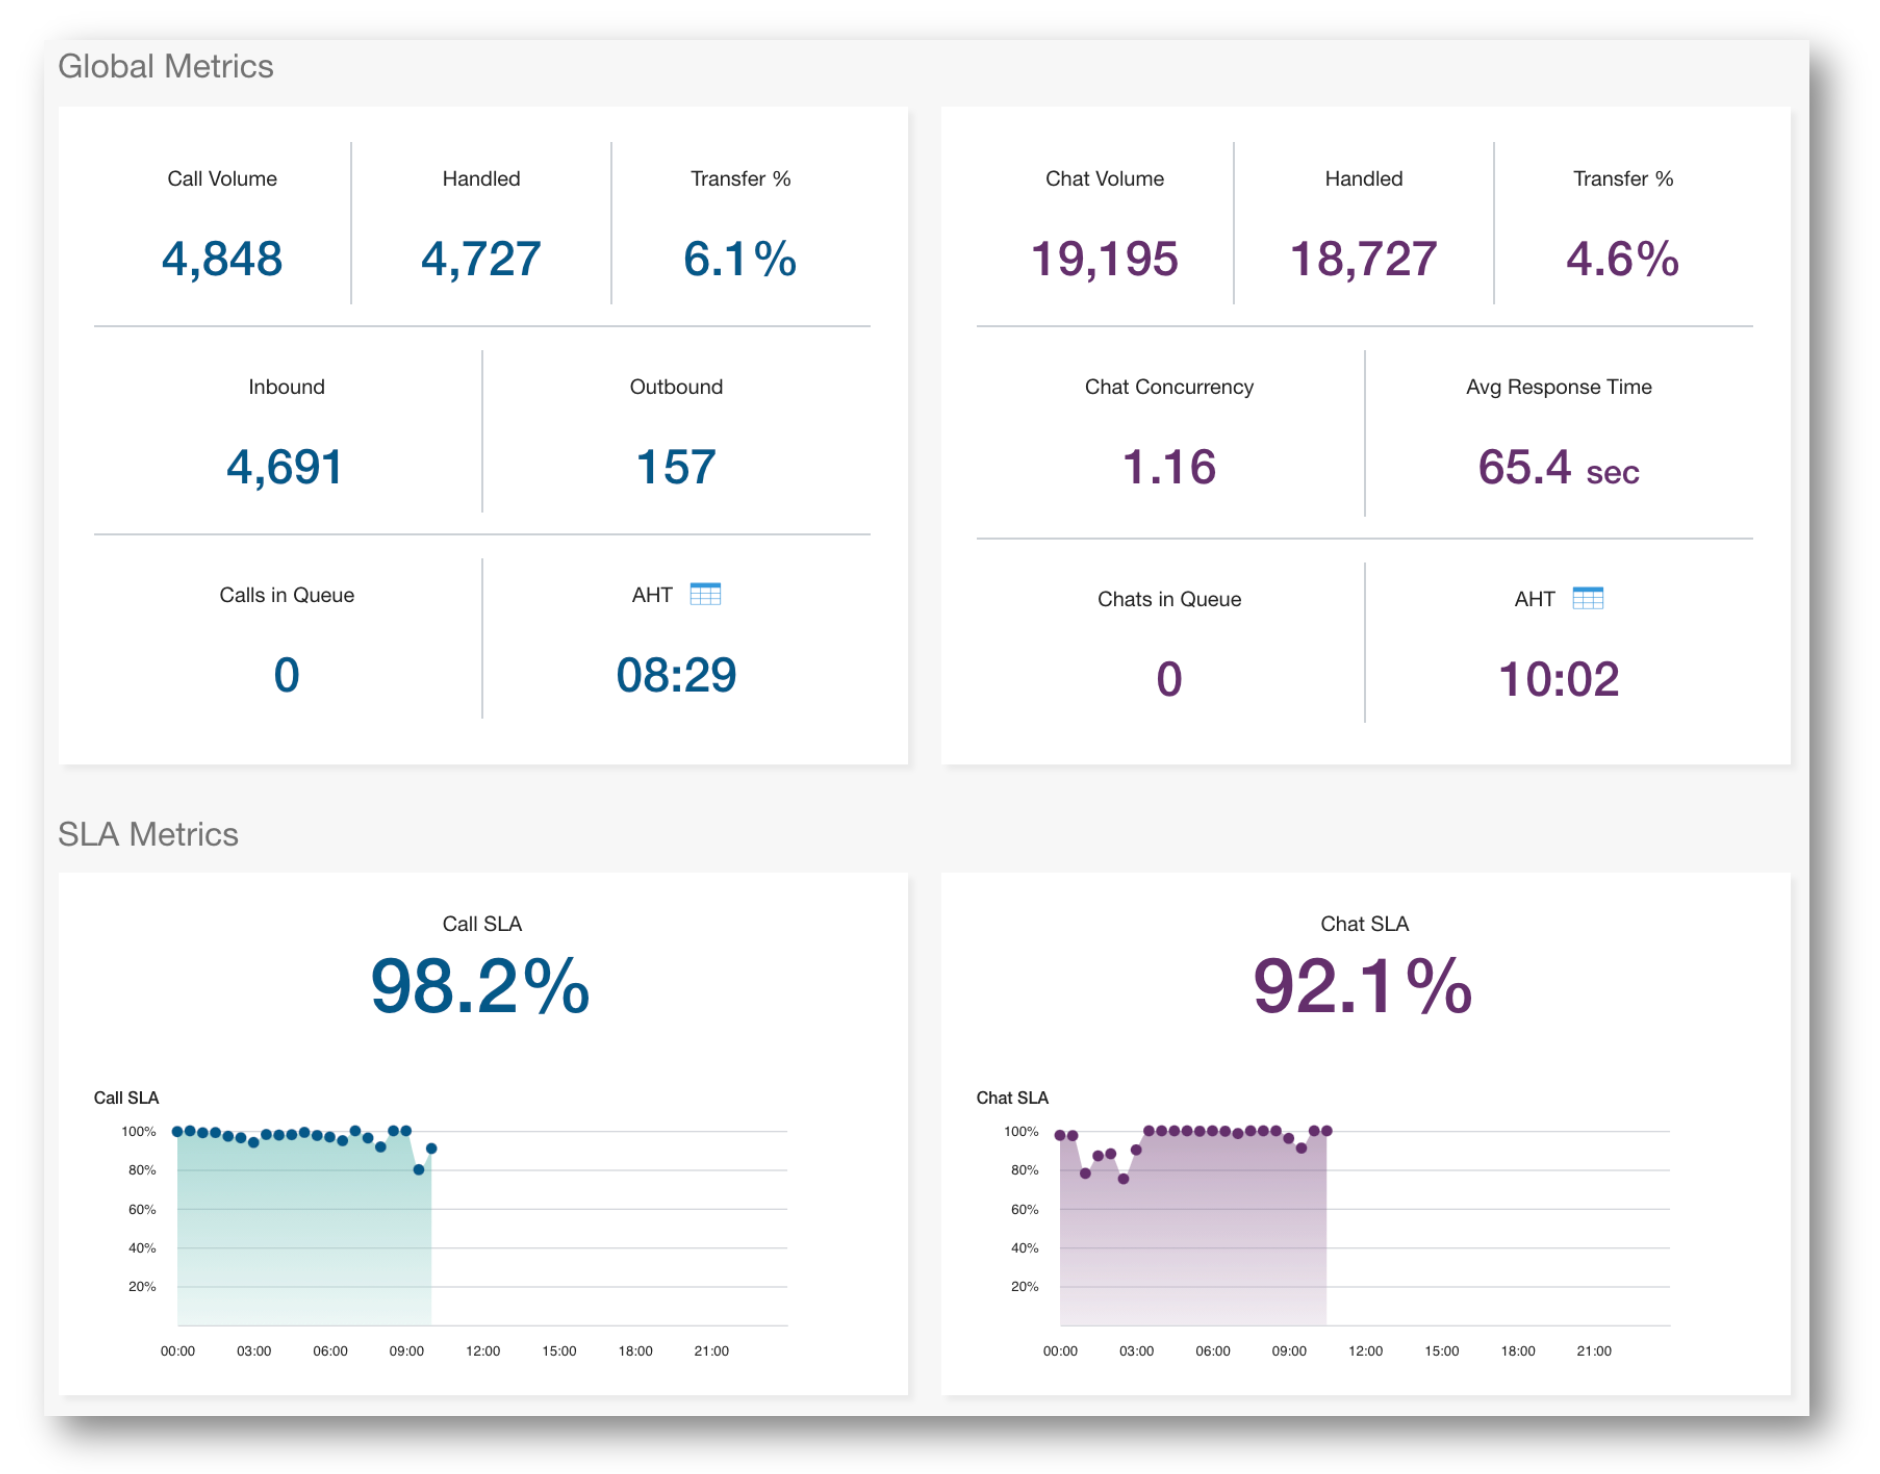Select the calls Handled value 4,727
The image size is (1880, 1474).
click(x=481, y=259)
